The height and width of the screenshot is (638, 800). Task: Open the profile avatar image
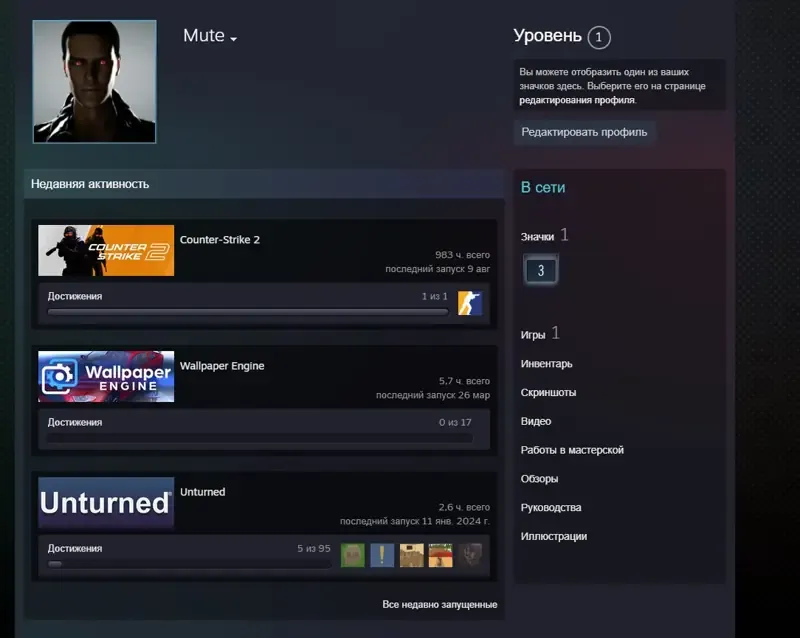point(94,82)
